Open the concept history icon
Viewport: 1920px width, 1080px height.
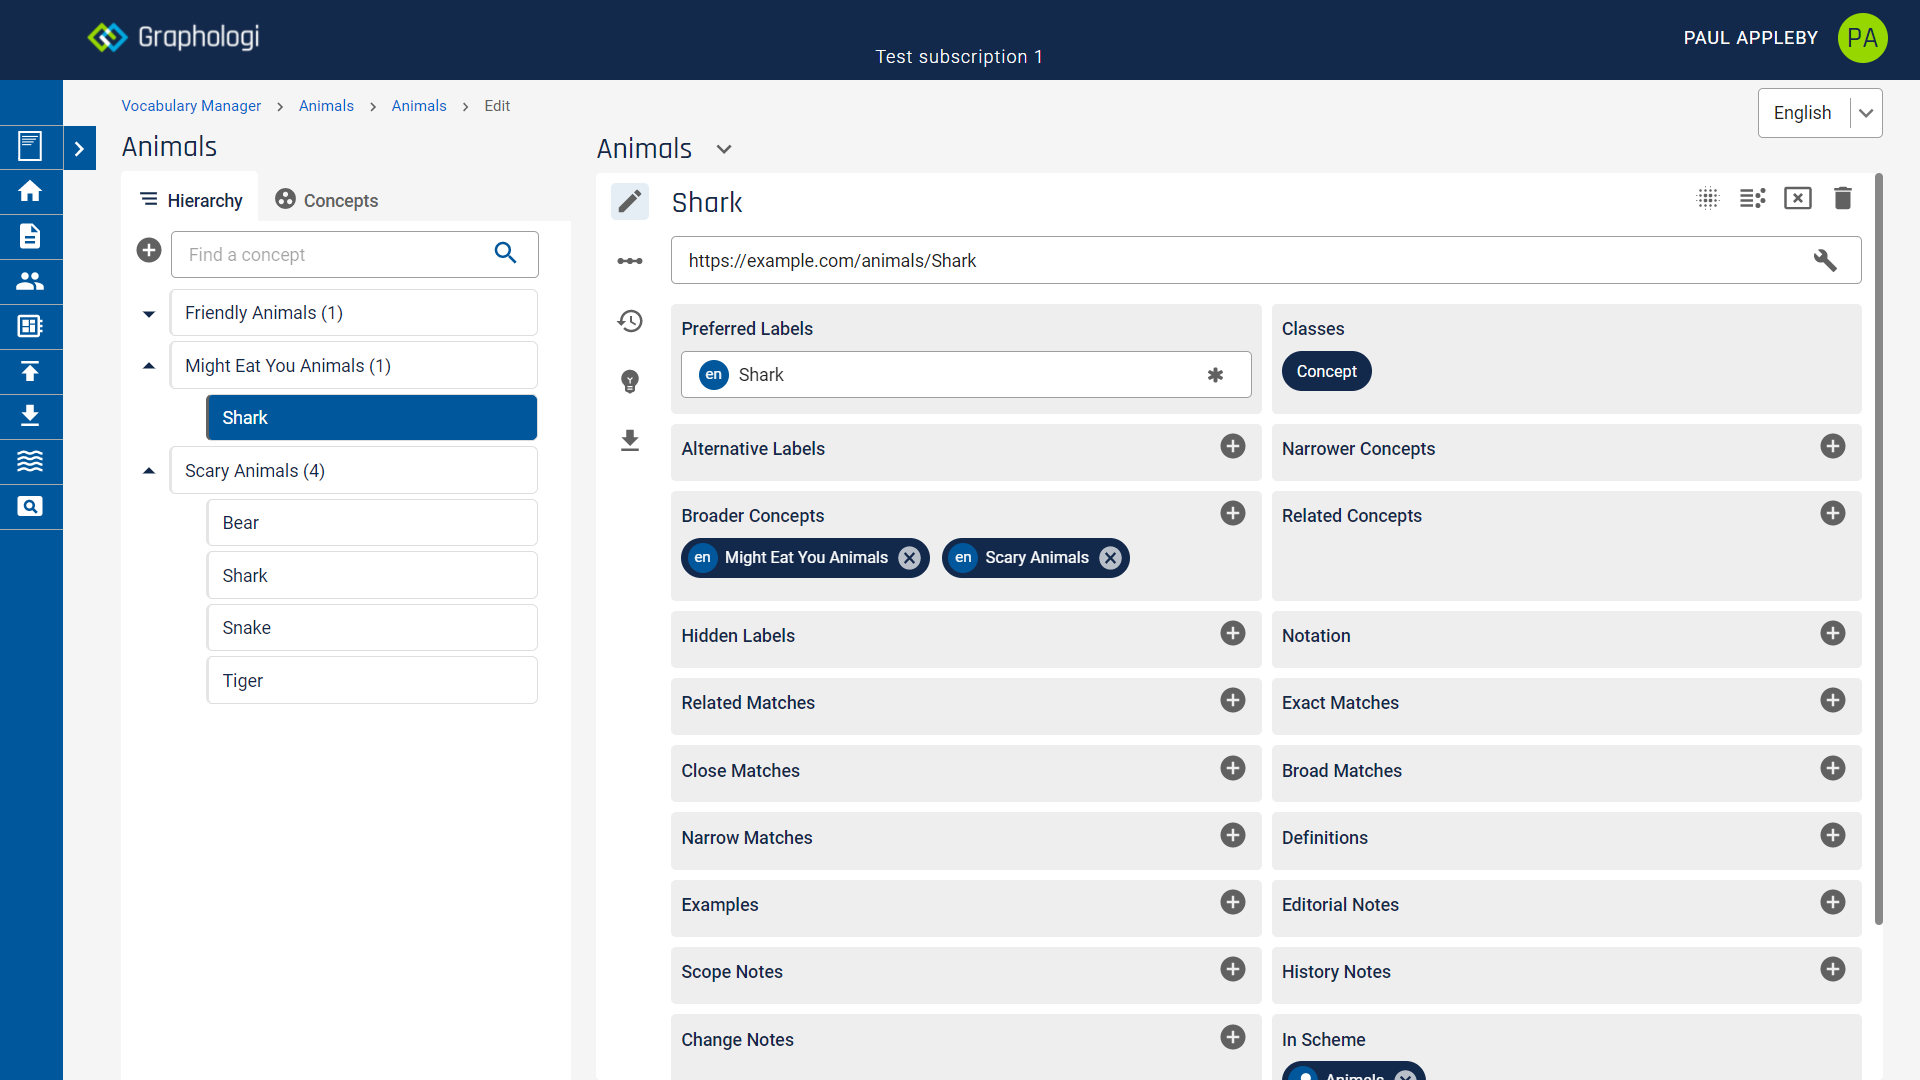(630, 321)
